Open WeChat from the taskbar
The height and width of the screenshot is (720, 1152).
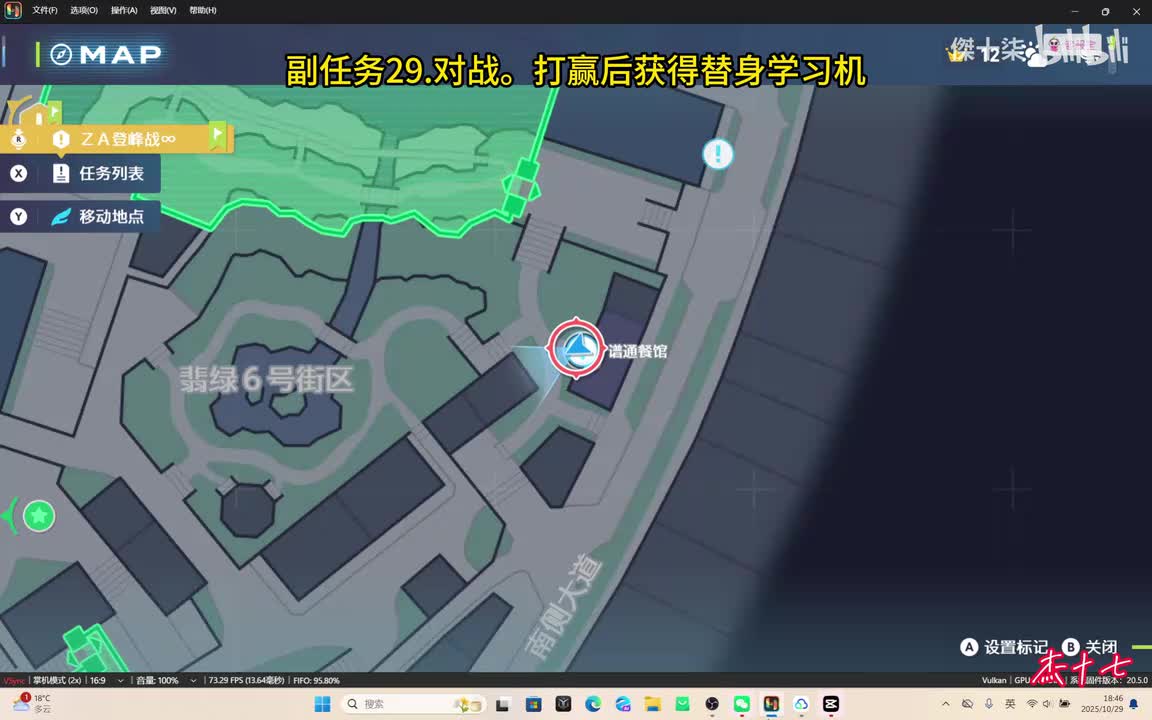(x=741, y=704)
